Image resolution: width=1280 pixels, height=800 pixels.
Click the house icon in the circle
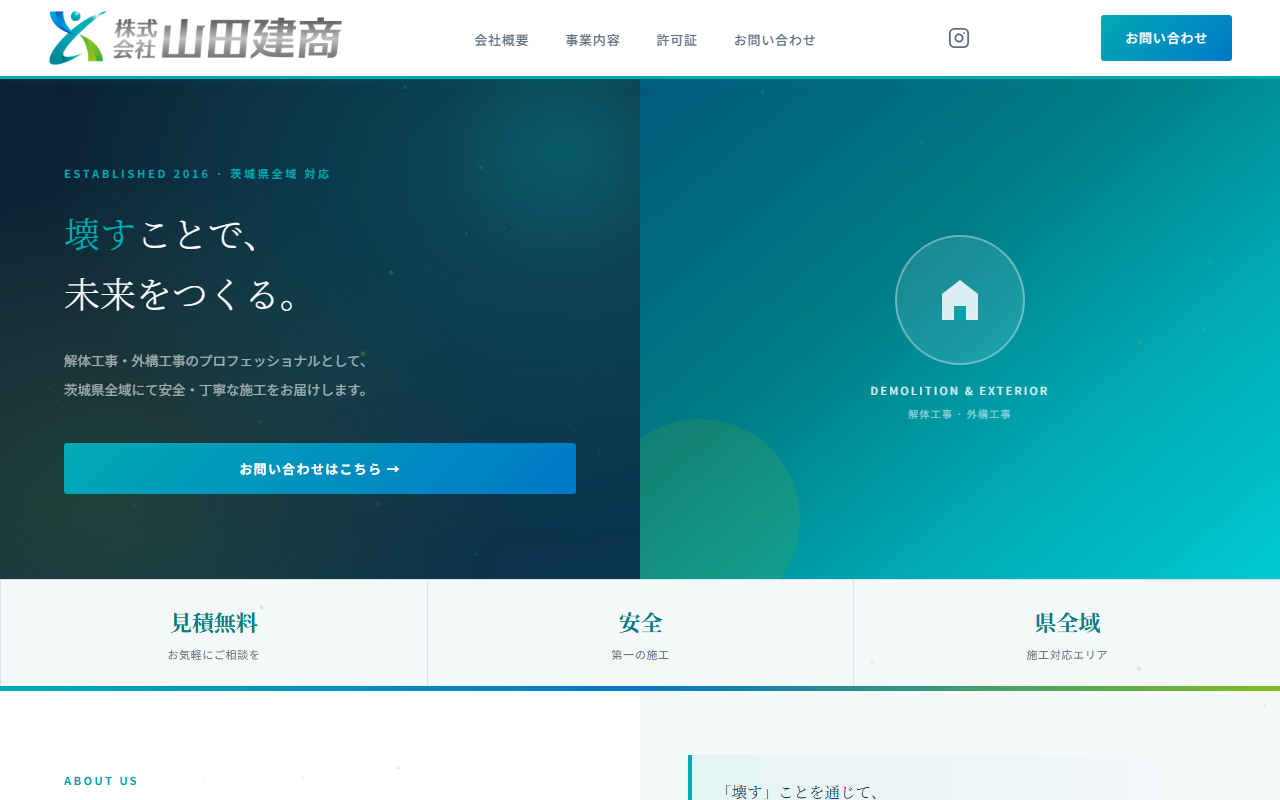(x=960, y=300)
